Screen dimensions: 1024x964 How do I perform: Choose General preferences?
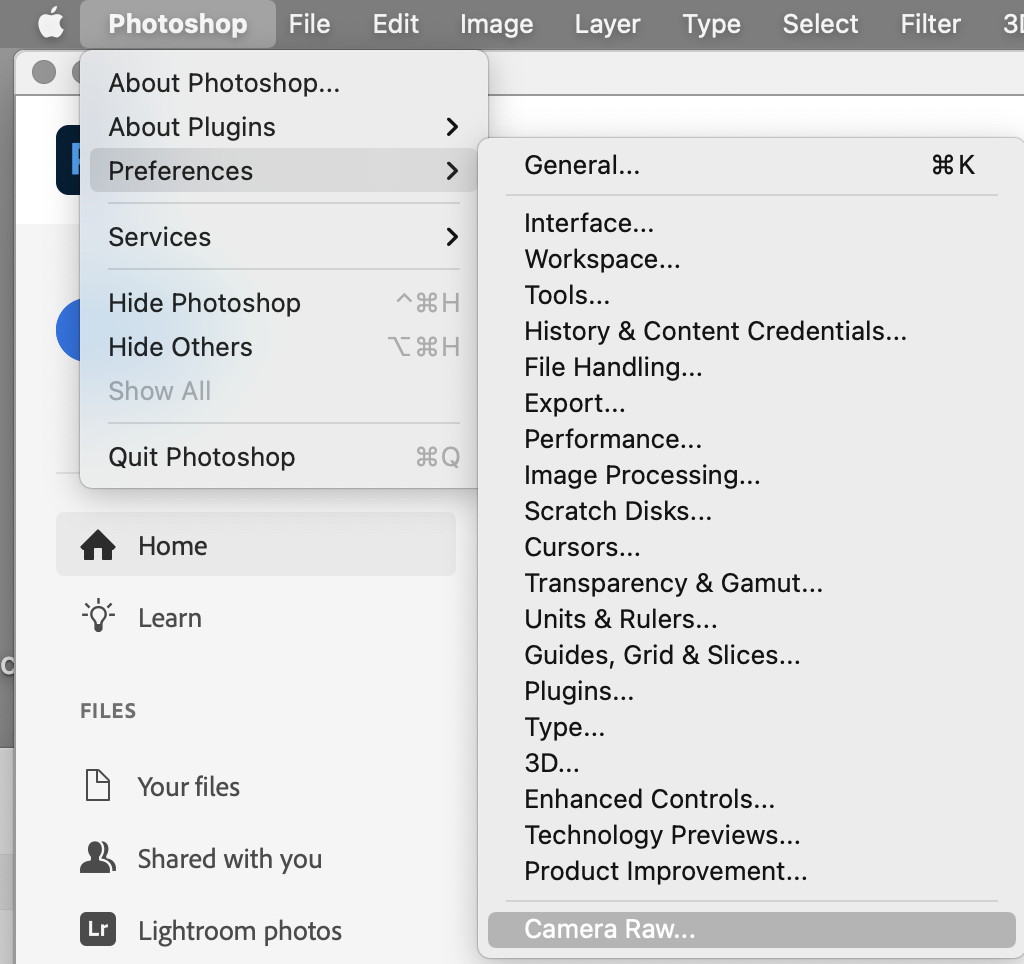tap(583, 165)
